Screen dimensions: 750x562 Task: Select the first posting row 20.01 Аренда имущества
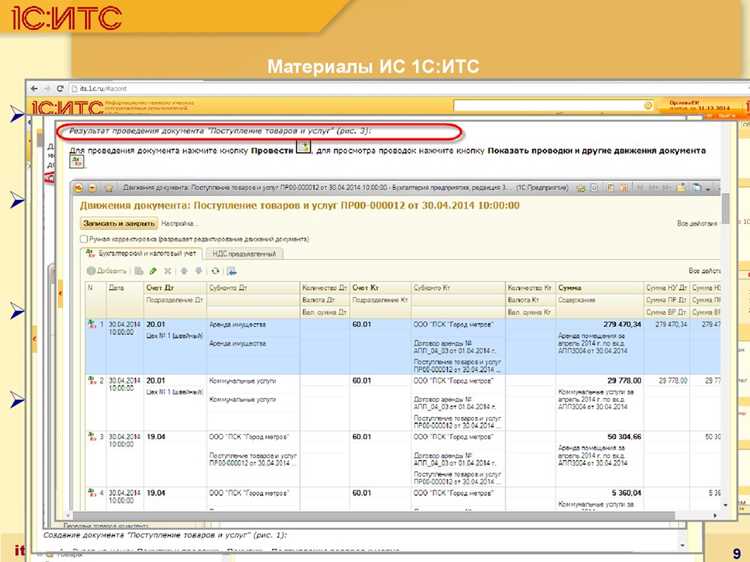(x=403, y=346)
